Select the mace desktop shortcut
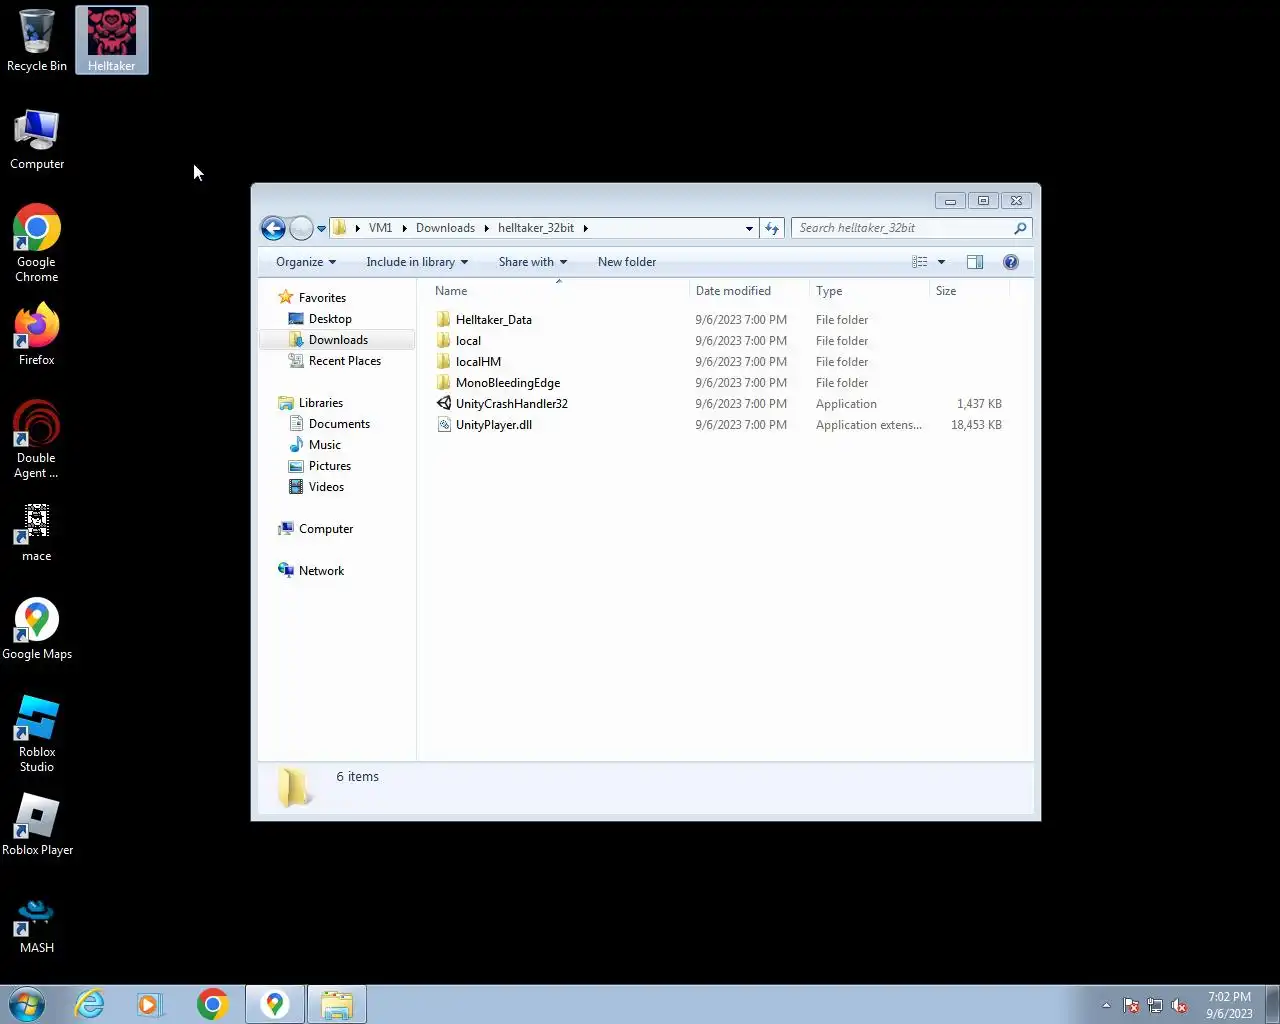This screenshot has height=1024, width=1280. (x=37, y=531)
